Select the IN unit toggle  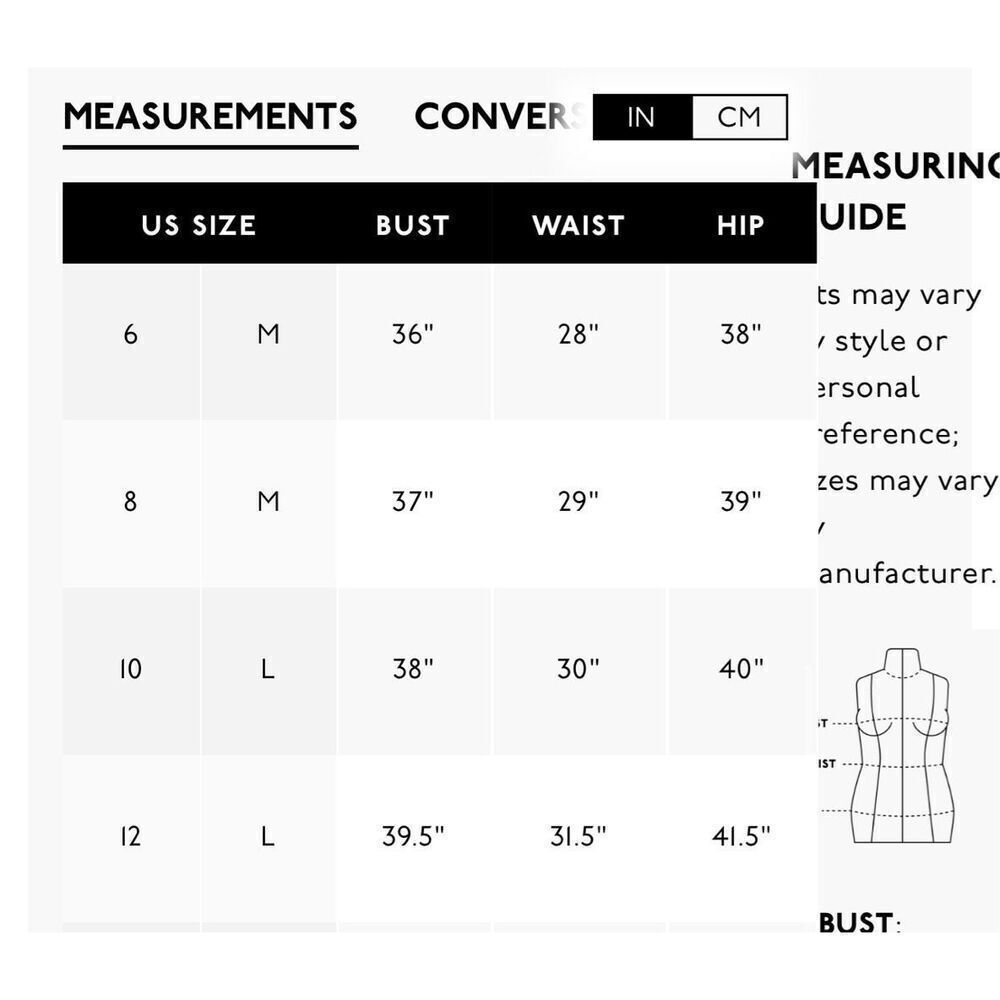[x=642, y=117]
